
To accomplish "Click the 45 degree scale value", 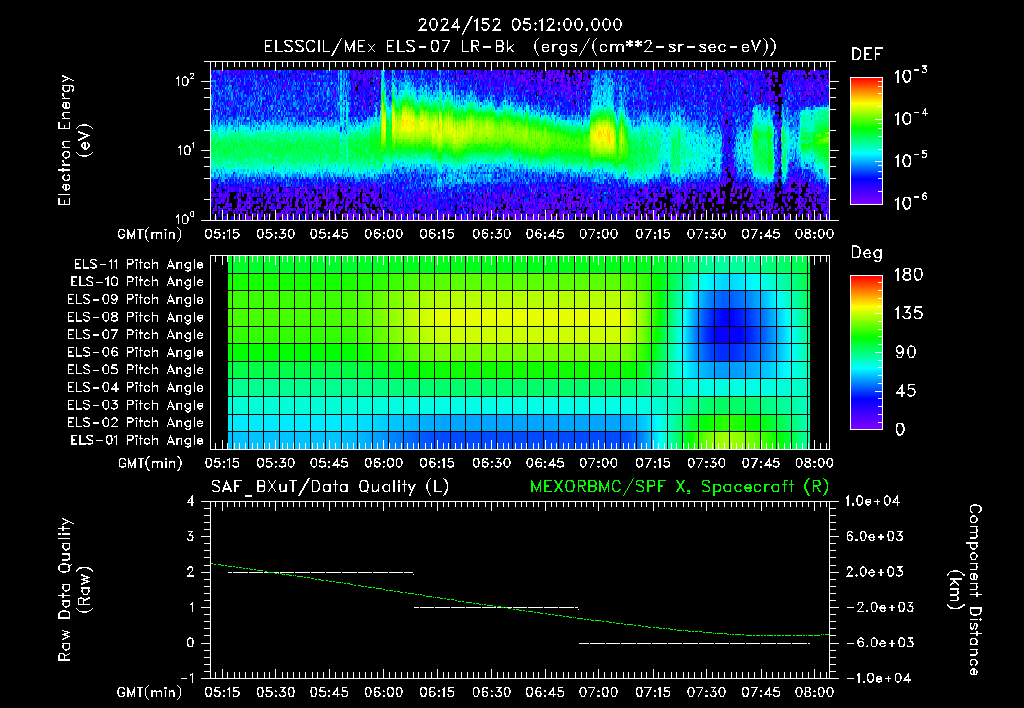I will click(905, 391).
